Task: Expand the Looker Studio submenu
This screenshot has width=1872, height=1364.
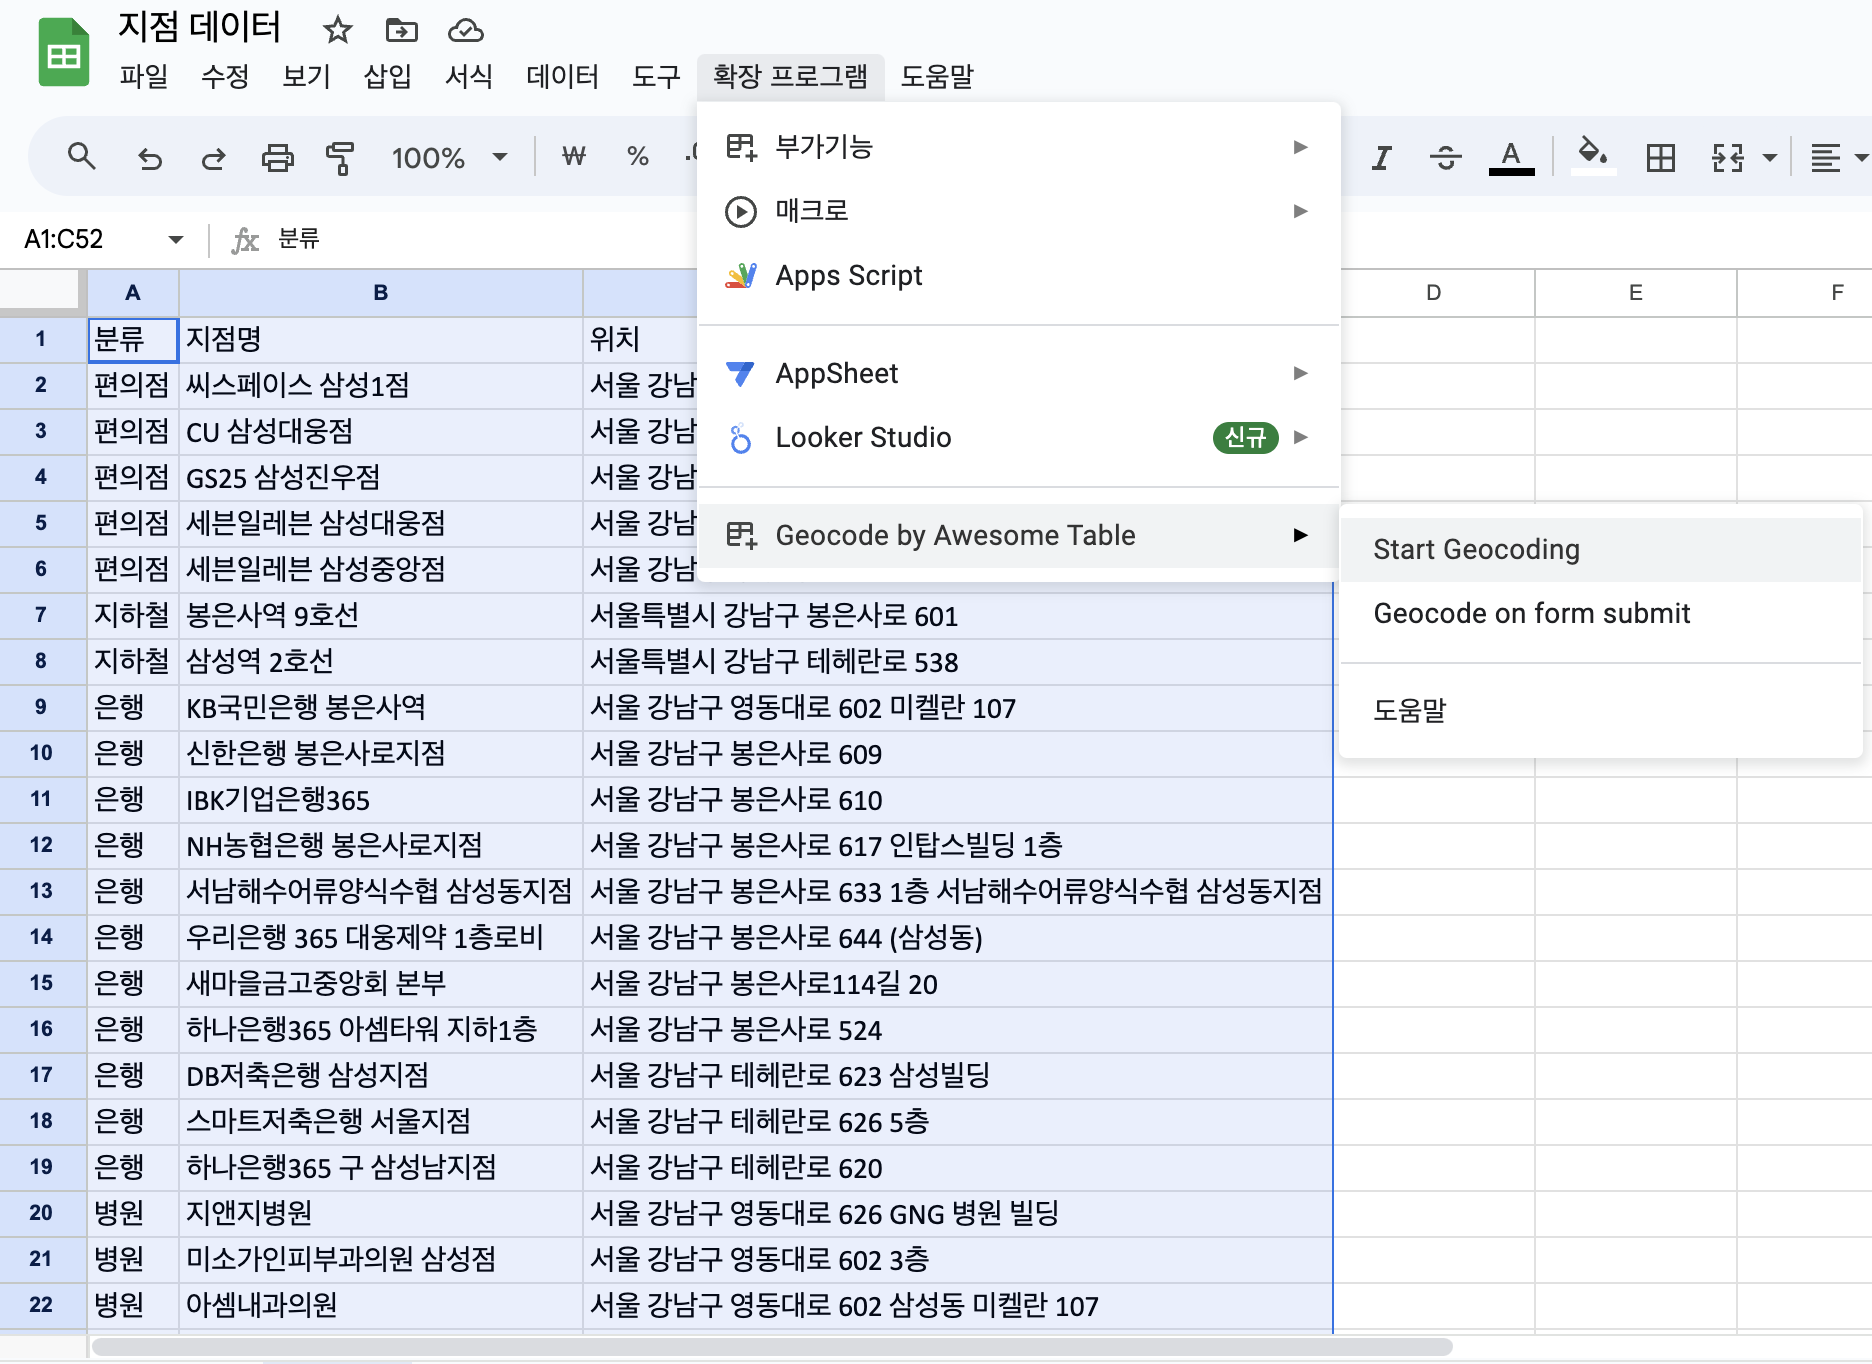Action: [x=1018, y=437]
